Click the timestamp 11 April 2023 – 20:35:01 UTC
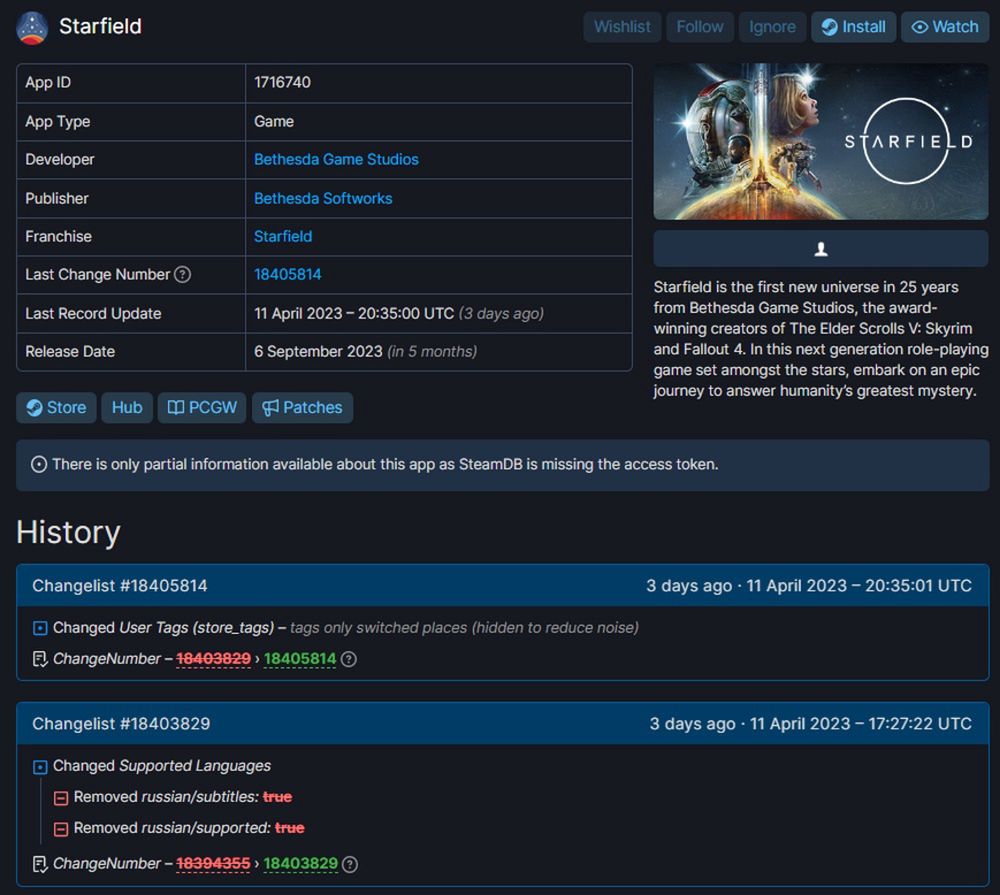Image resolution: width=1000 pixels, height=895 pixels. (859, 586)
